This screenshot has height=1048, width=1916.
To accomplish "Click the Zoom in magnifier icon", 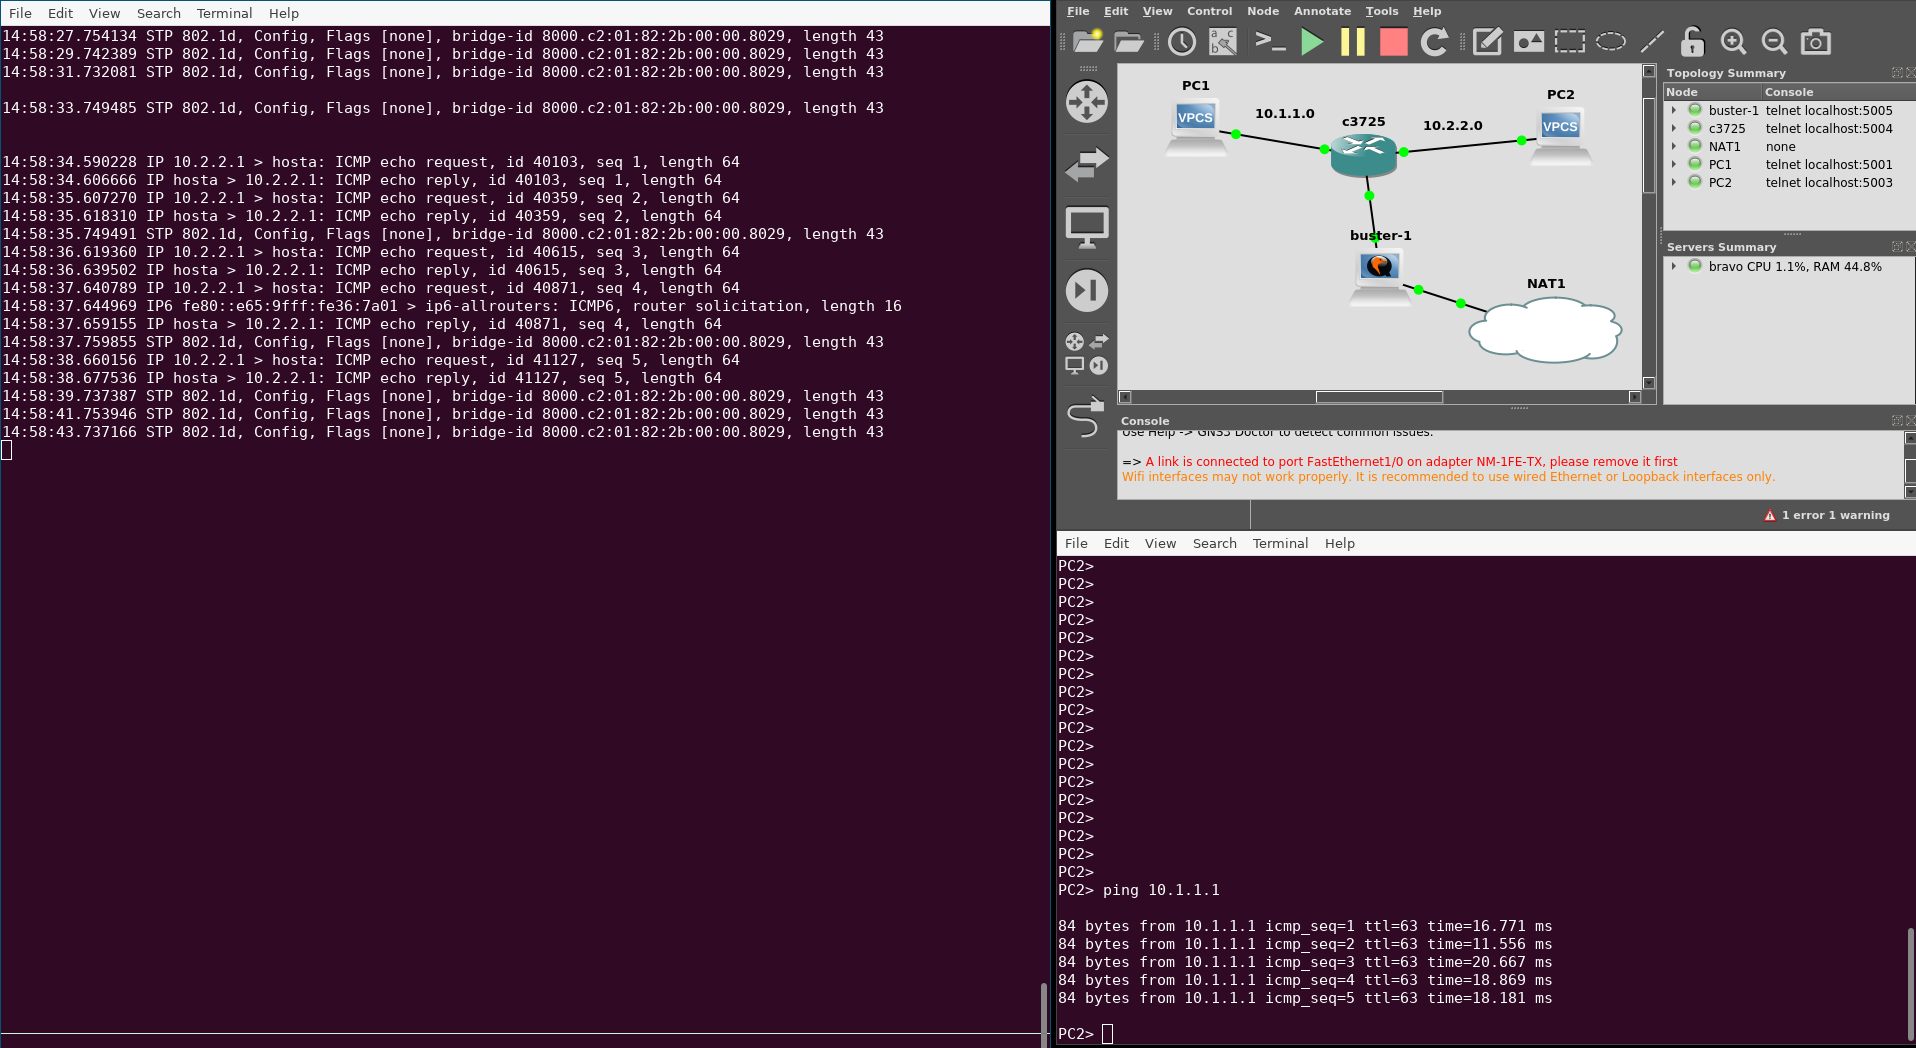I will tap(1733, 42).
